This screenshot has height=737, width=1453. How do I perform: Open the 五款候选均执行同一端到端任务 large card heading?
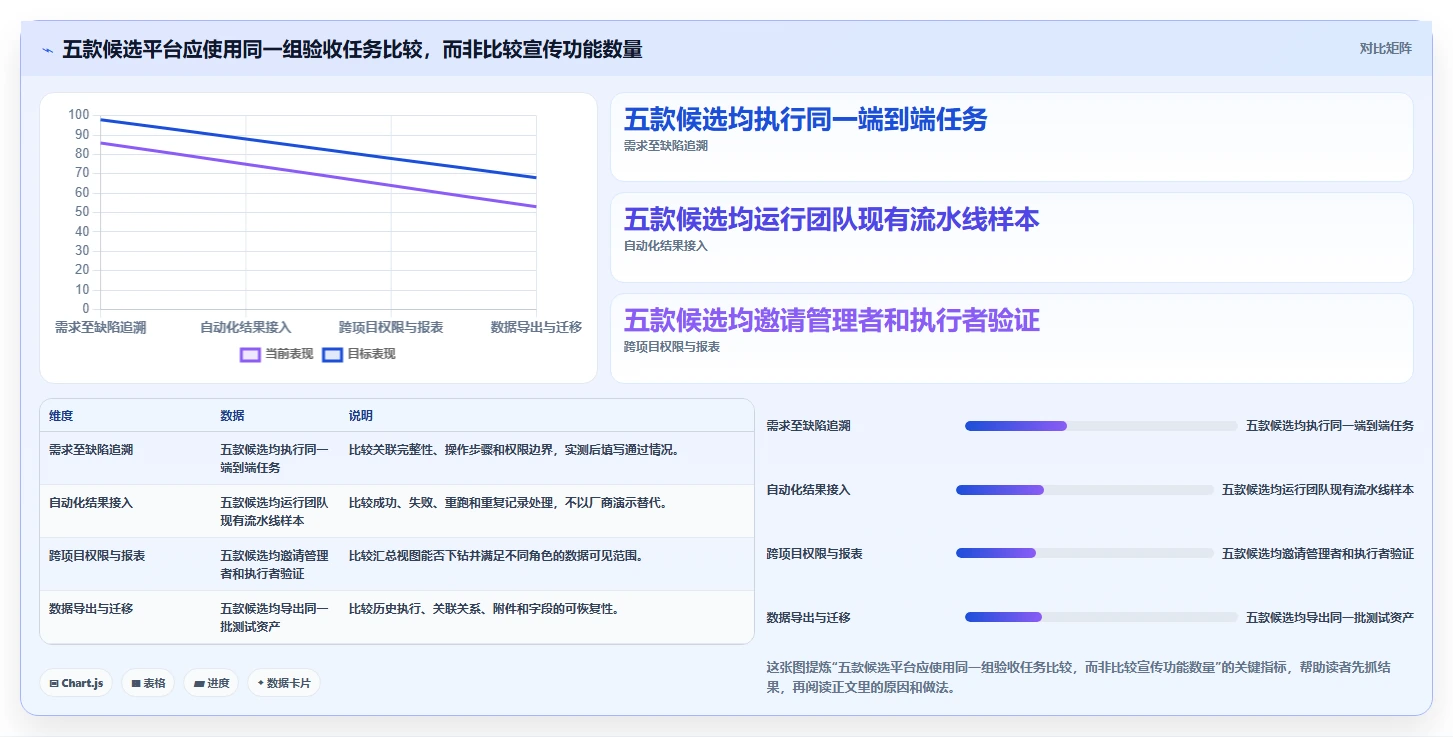805,119
